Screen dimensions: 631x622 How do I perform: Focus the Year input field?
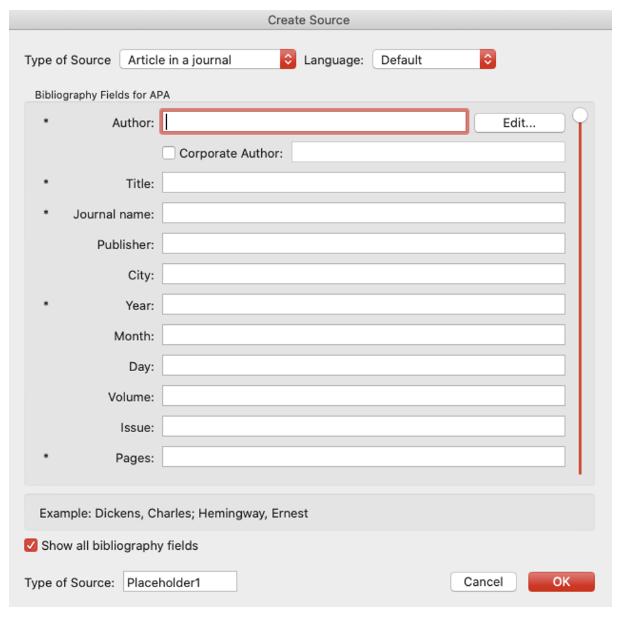point(363,305)
